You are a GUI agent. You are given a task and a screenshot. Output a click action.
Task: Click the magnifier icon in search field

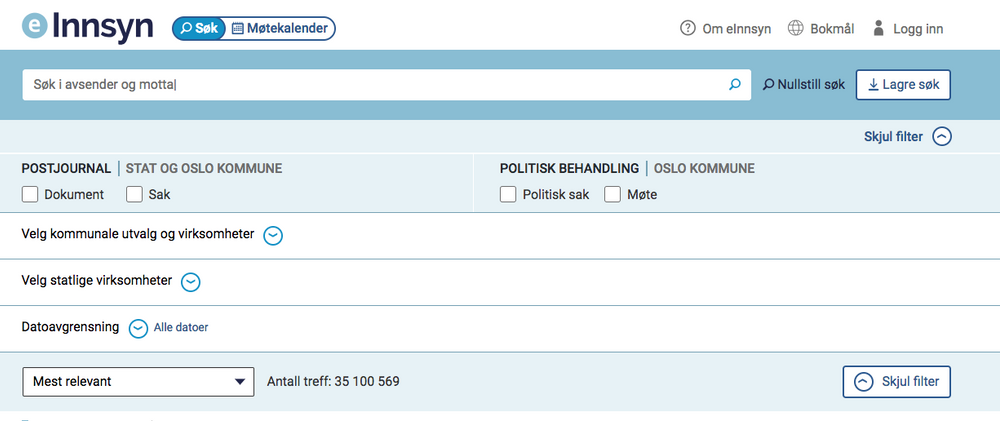pyautogui.click(x=735, y=84)
